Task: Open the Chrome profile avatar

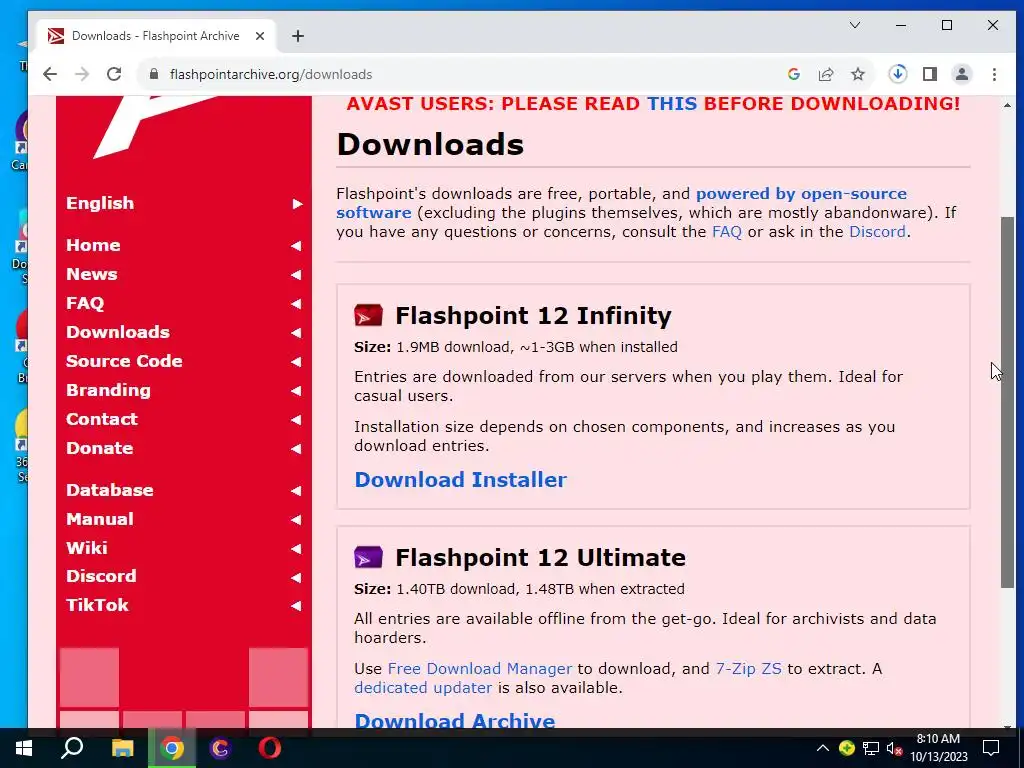Action: [962, 74]
